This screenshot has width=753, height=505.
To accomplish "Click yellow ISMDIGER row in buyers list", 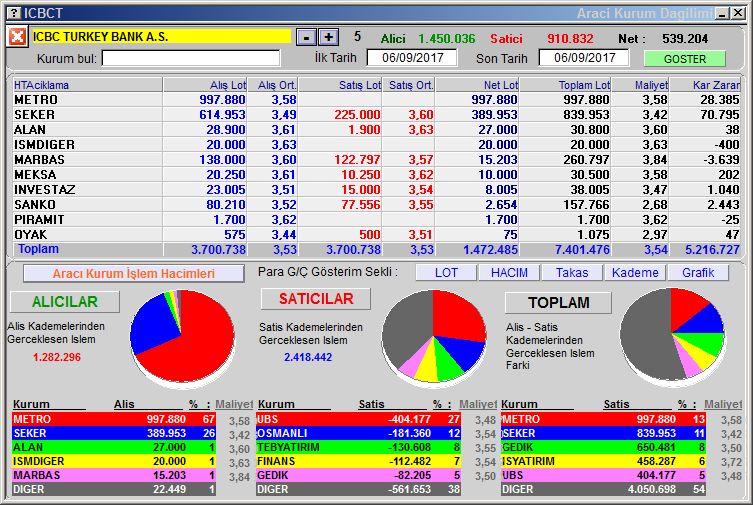I will click(x=114, y=461).
